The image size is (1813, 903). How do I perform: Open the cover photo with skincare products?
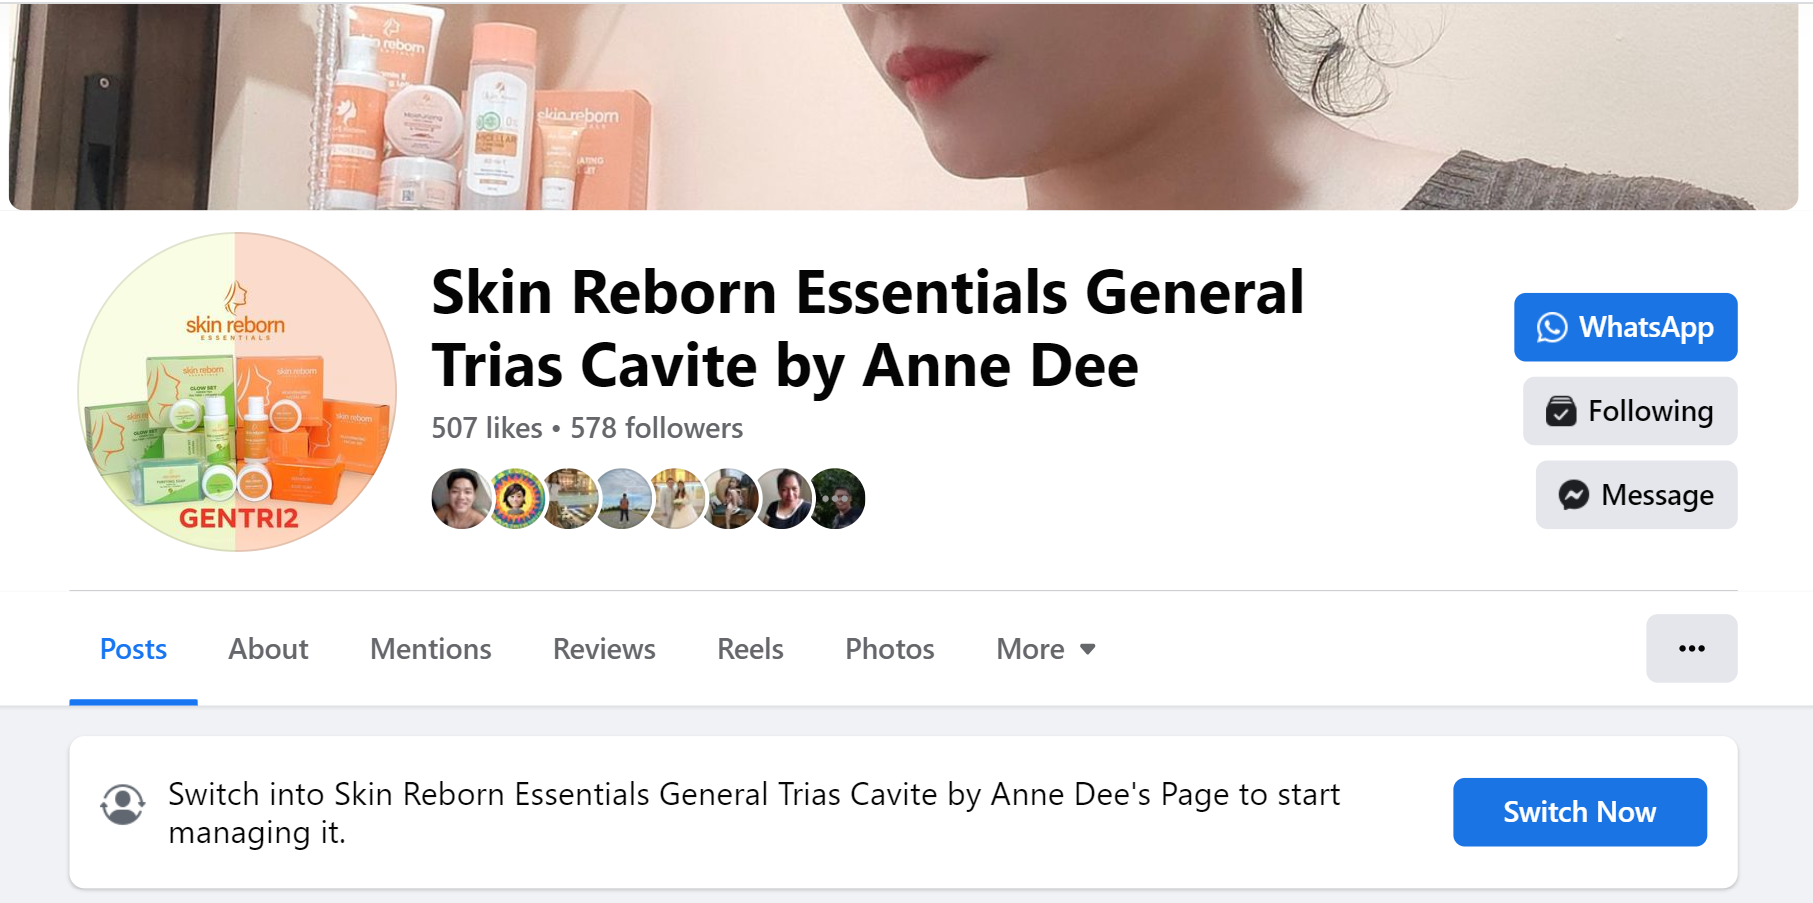pyautogui.click(x=903, y=106)
